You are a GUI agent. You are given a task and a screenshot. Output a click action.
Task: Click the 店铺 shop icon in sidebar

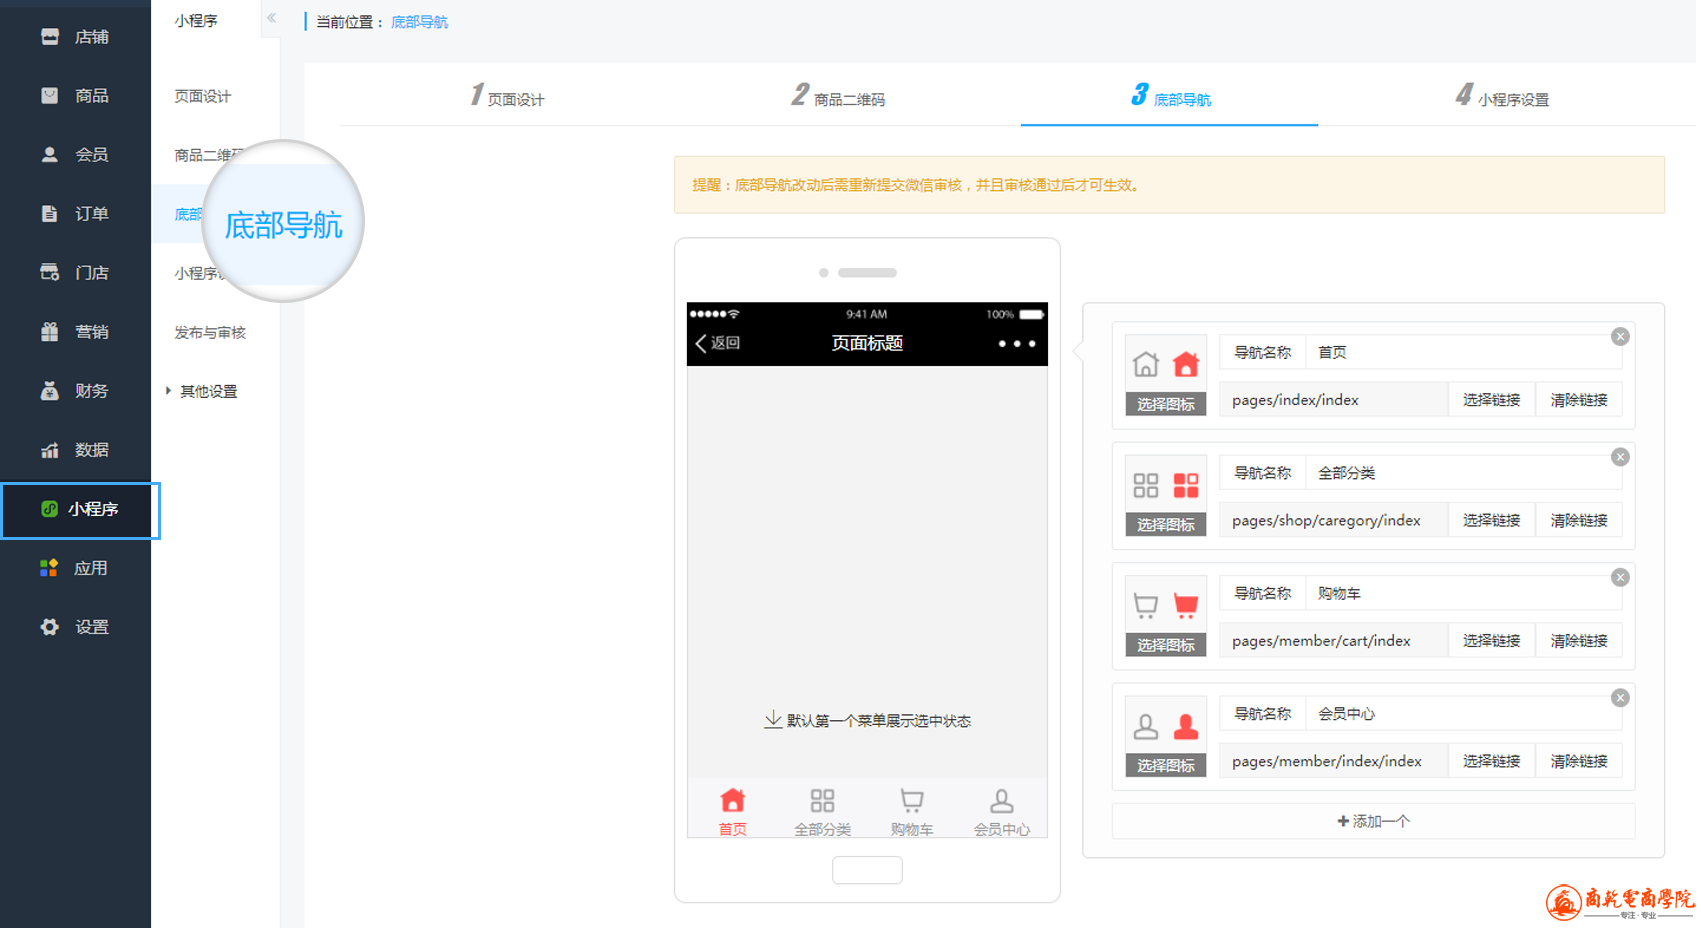tap(49, 37)
